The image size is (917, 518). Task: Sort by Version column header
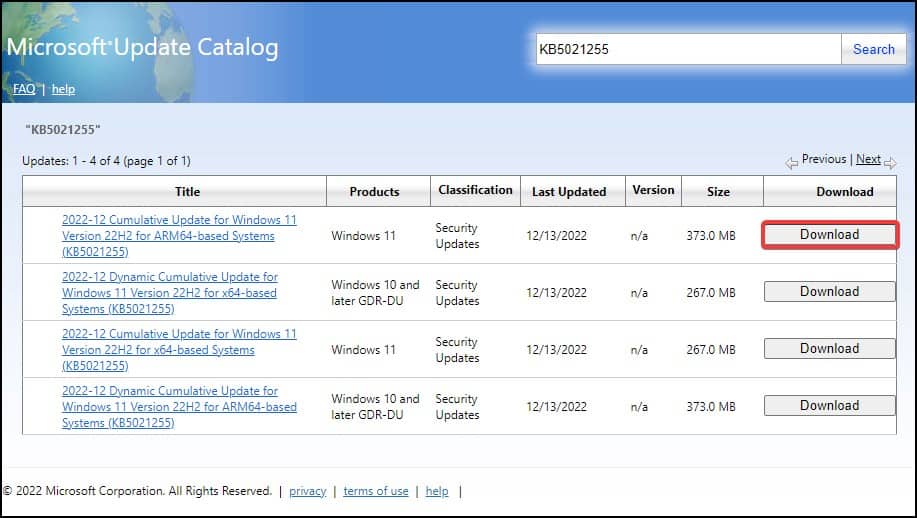[653, 190]
